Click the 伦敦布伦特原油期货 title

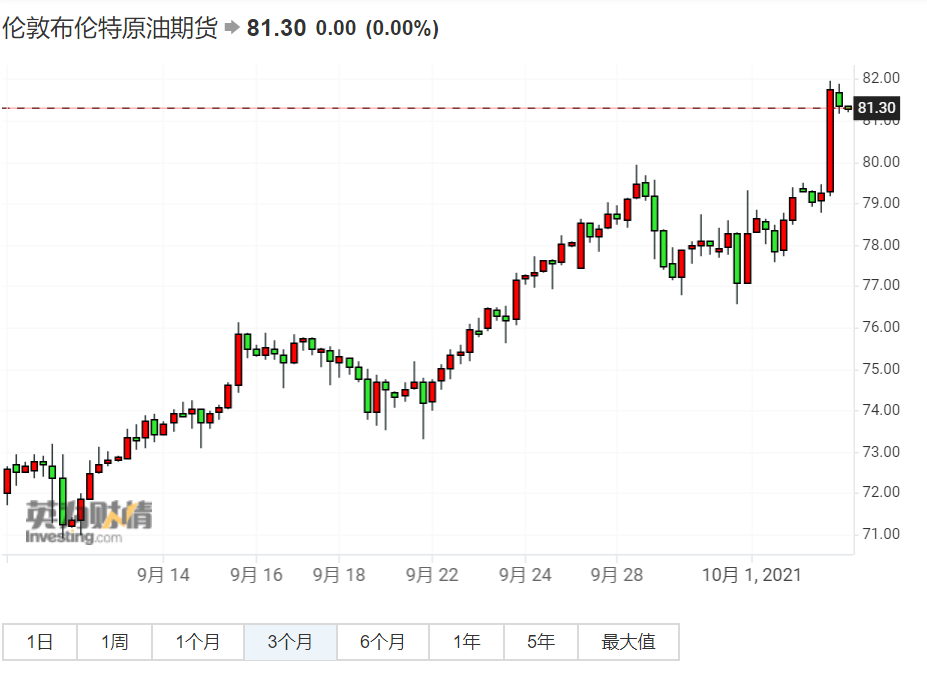[111, 28]
